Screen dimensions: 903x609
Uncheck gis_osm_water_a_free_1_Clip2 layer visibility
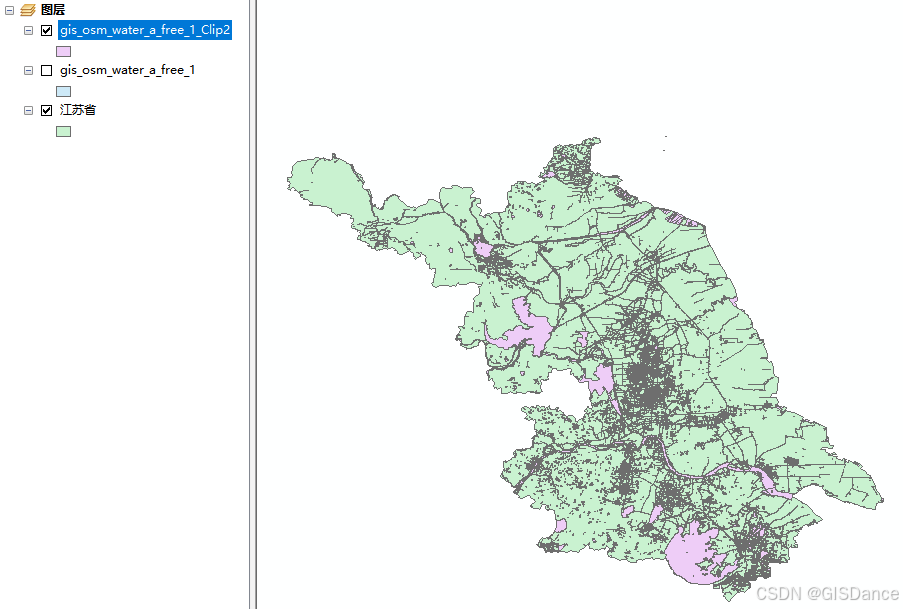[x=47, y=31]
